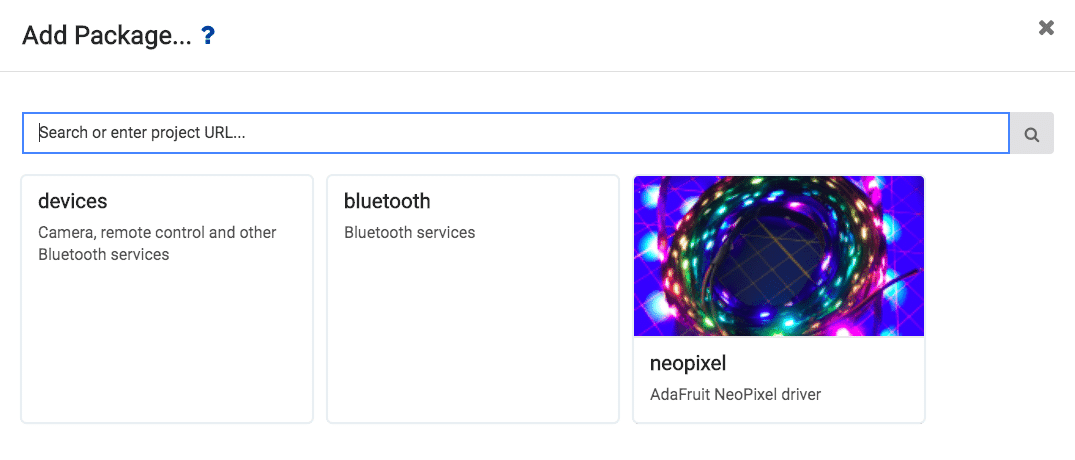Click the 'neopixel' card title
Screen dimensions: 1075x460
click(x=688, y=363)
